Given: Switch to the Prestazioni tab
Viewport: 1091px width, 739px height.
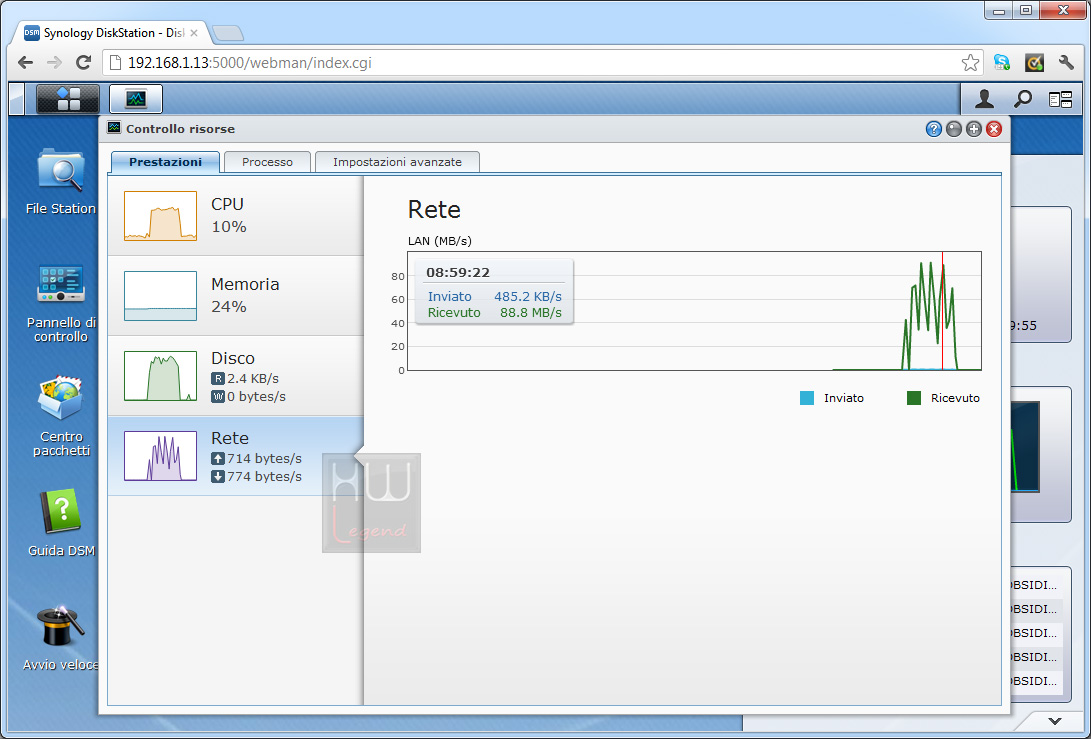Looking at the screenshot, I should pyautogui.click(x=166, y=162).
